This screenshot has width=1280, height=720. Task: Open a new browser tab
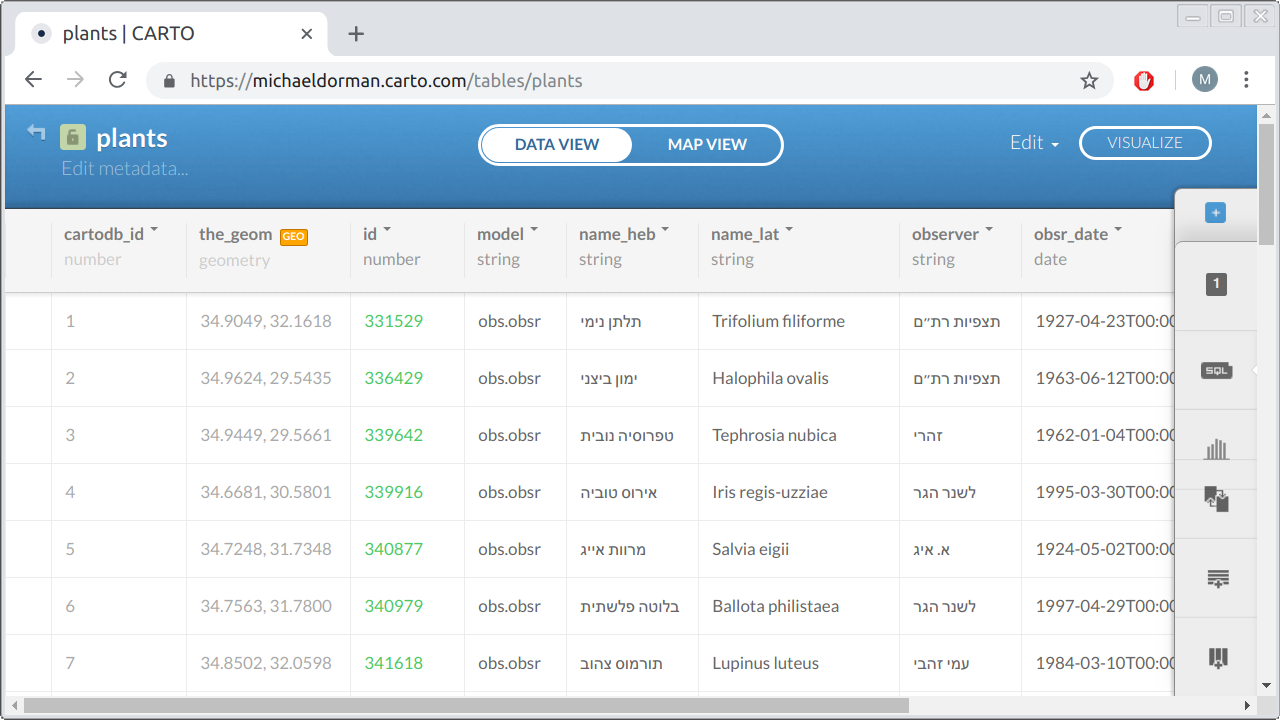point(356,34)
